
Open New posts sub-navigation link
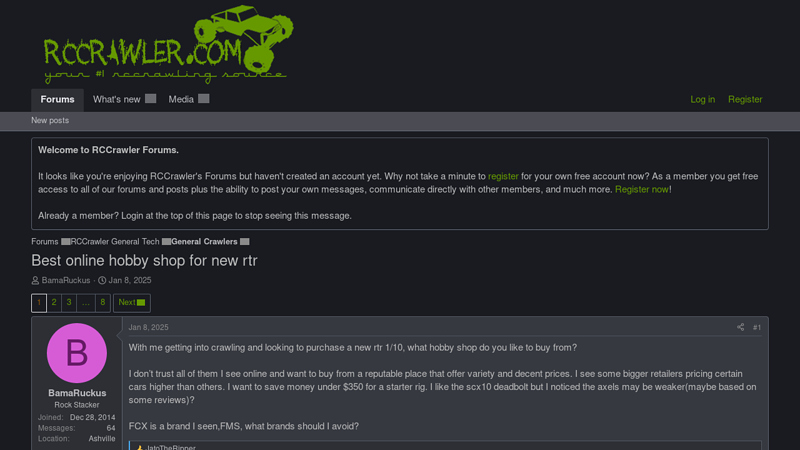[50, 121]
